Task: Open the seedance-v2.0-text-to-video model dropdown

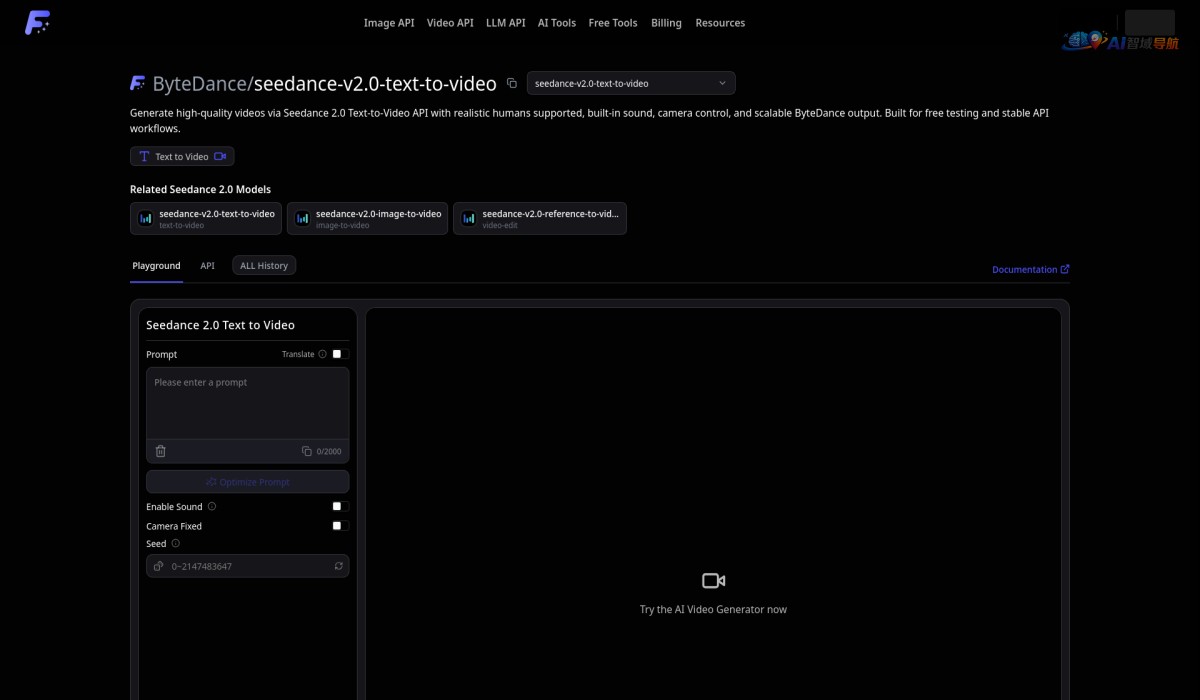Action: pos(631,83)
